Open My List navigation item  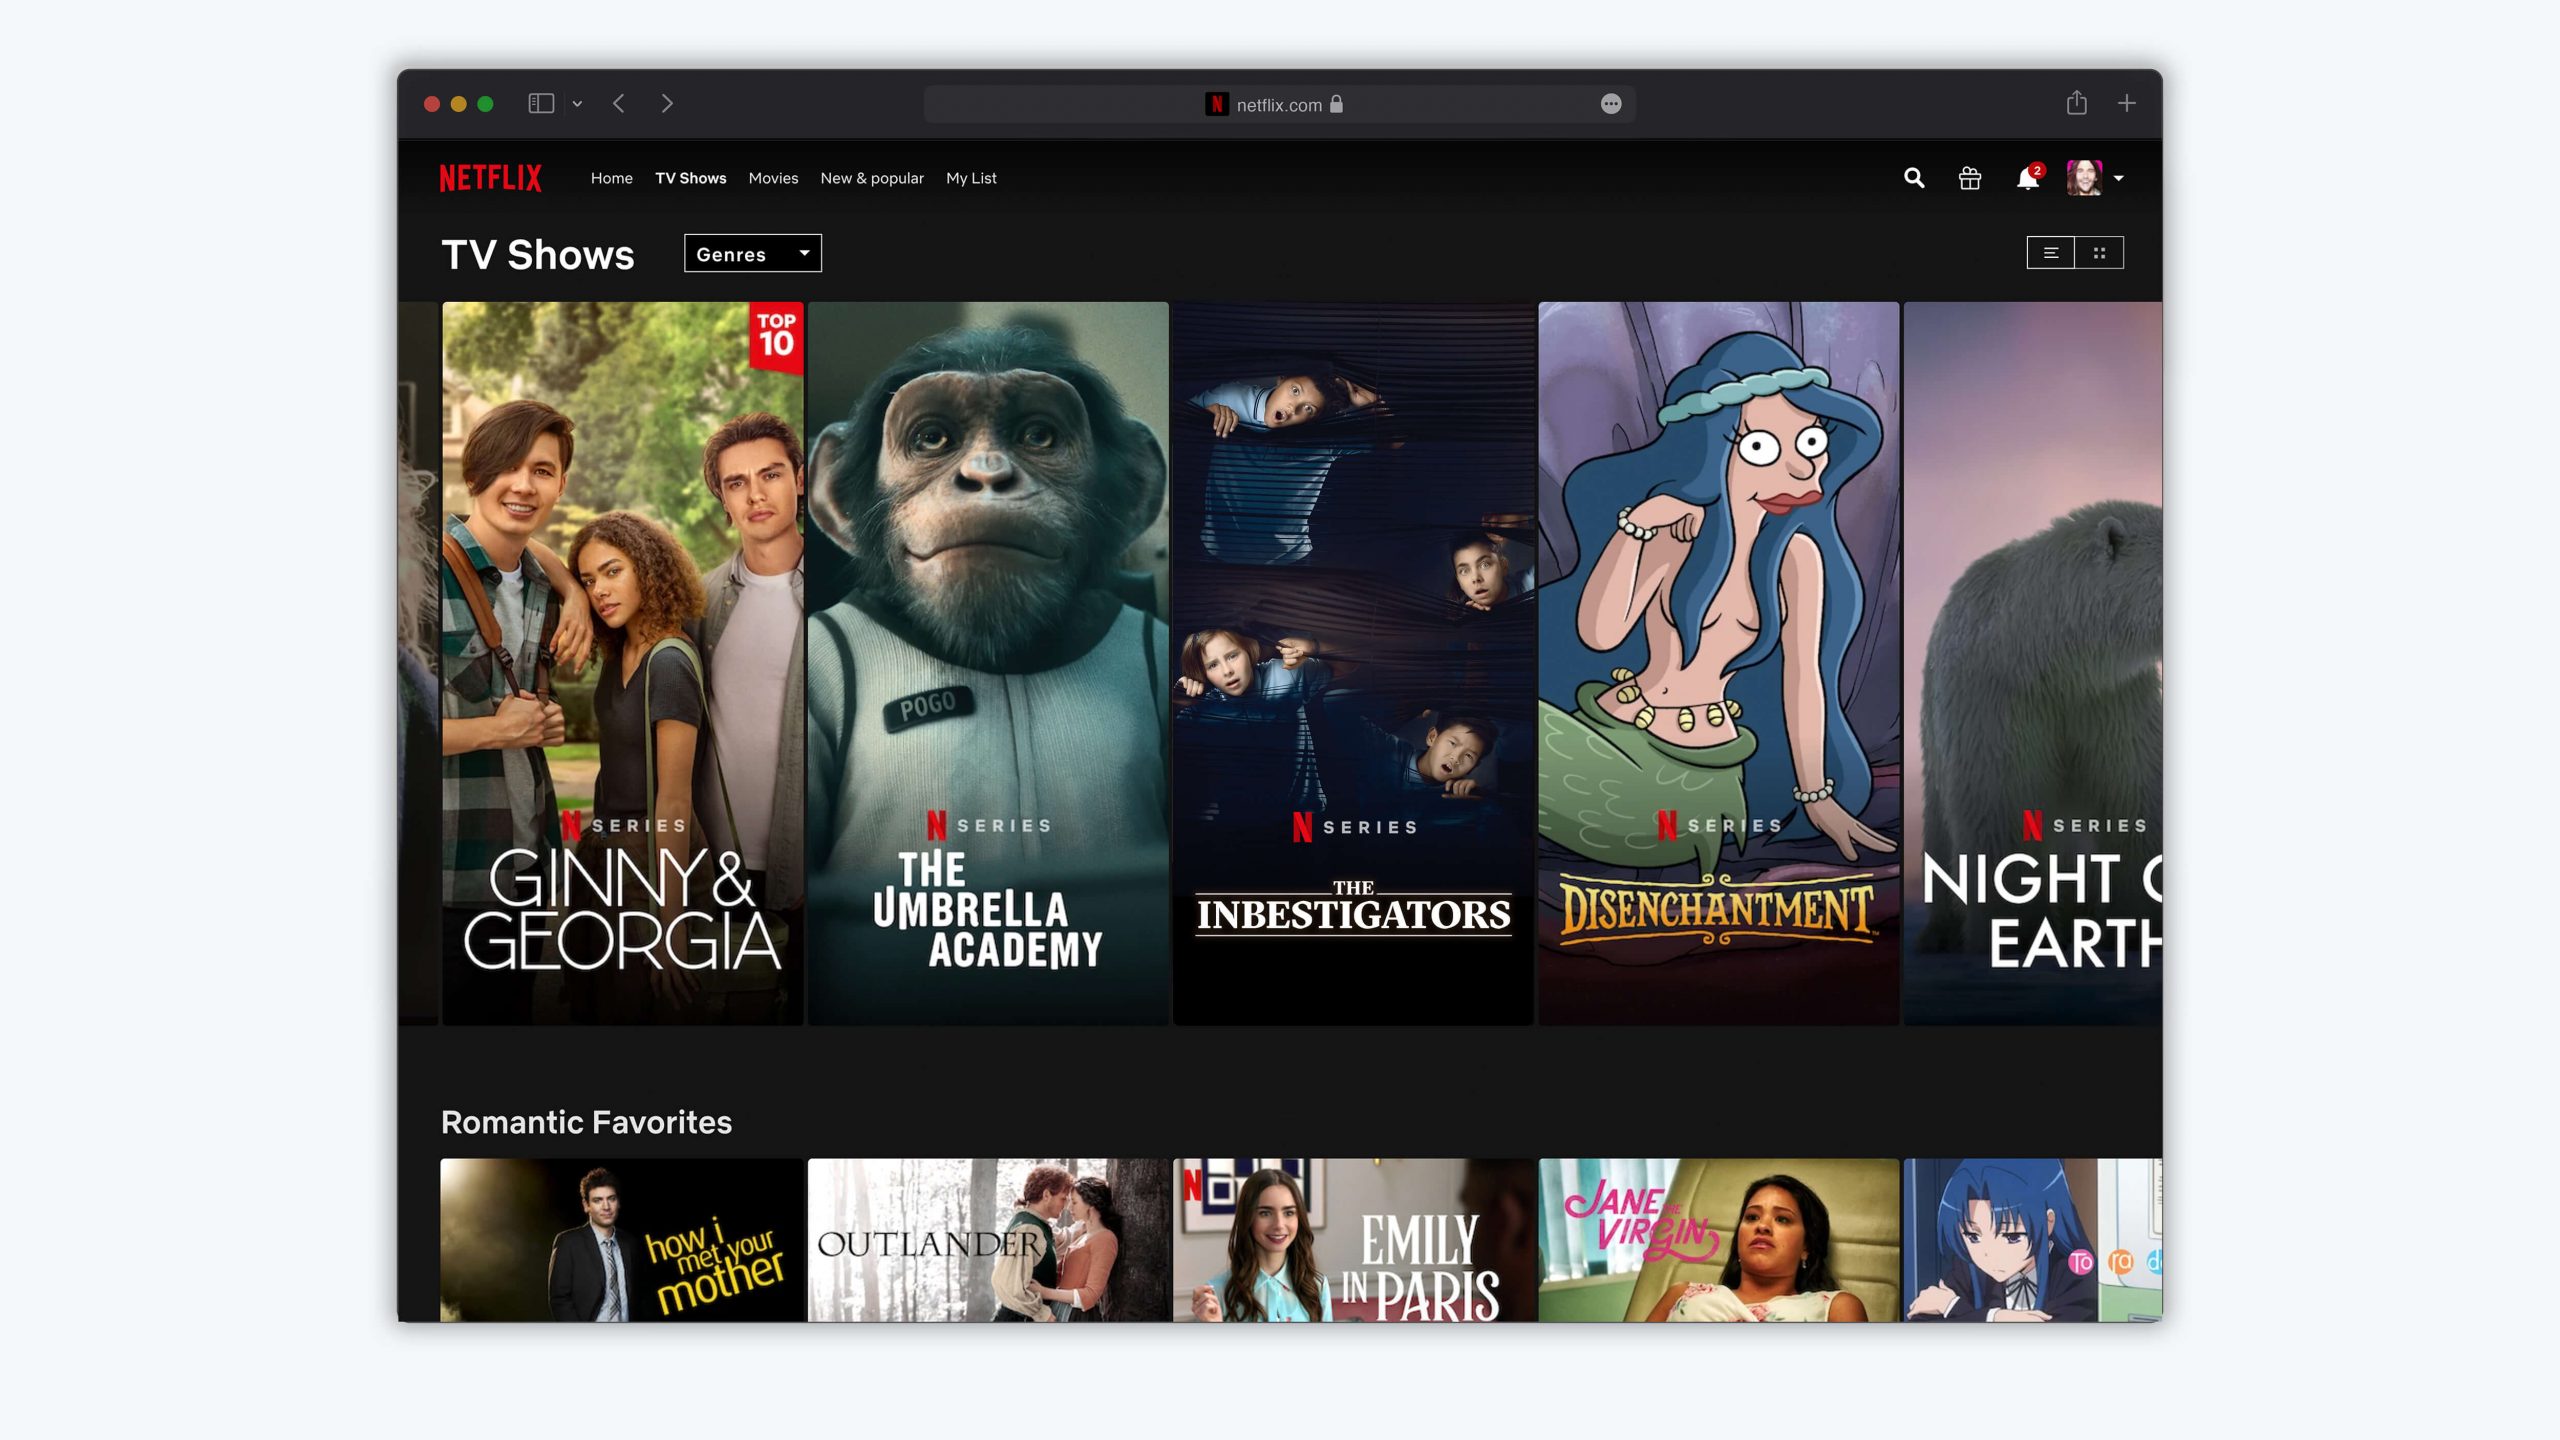[971, 178]
